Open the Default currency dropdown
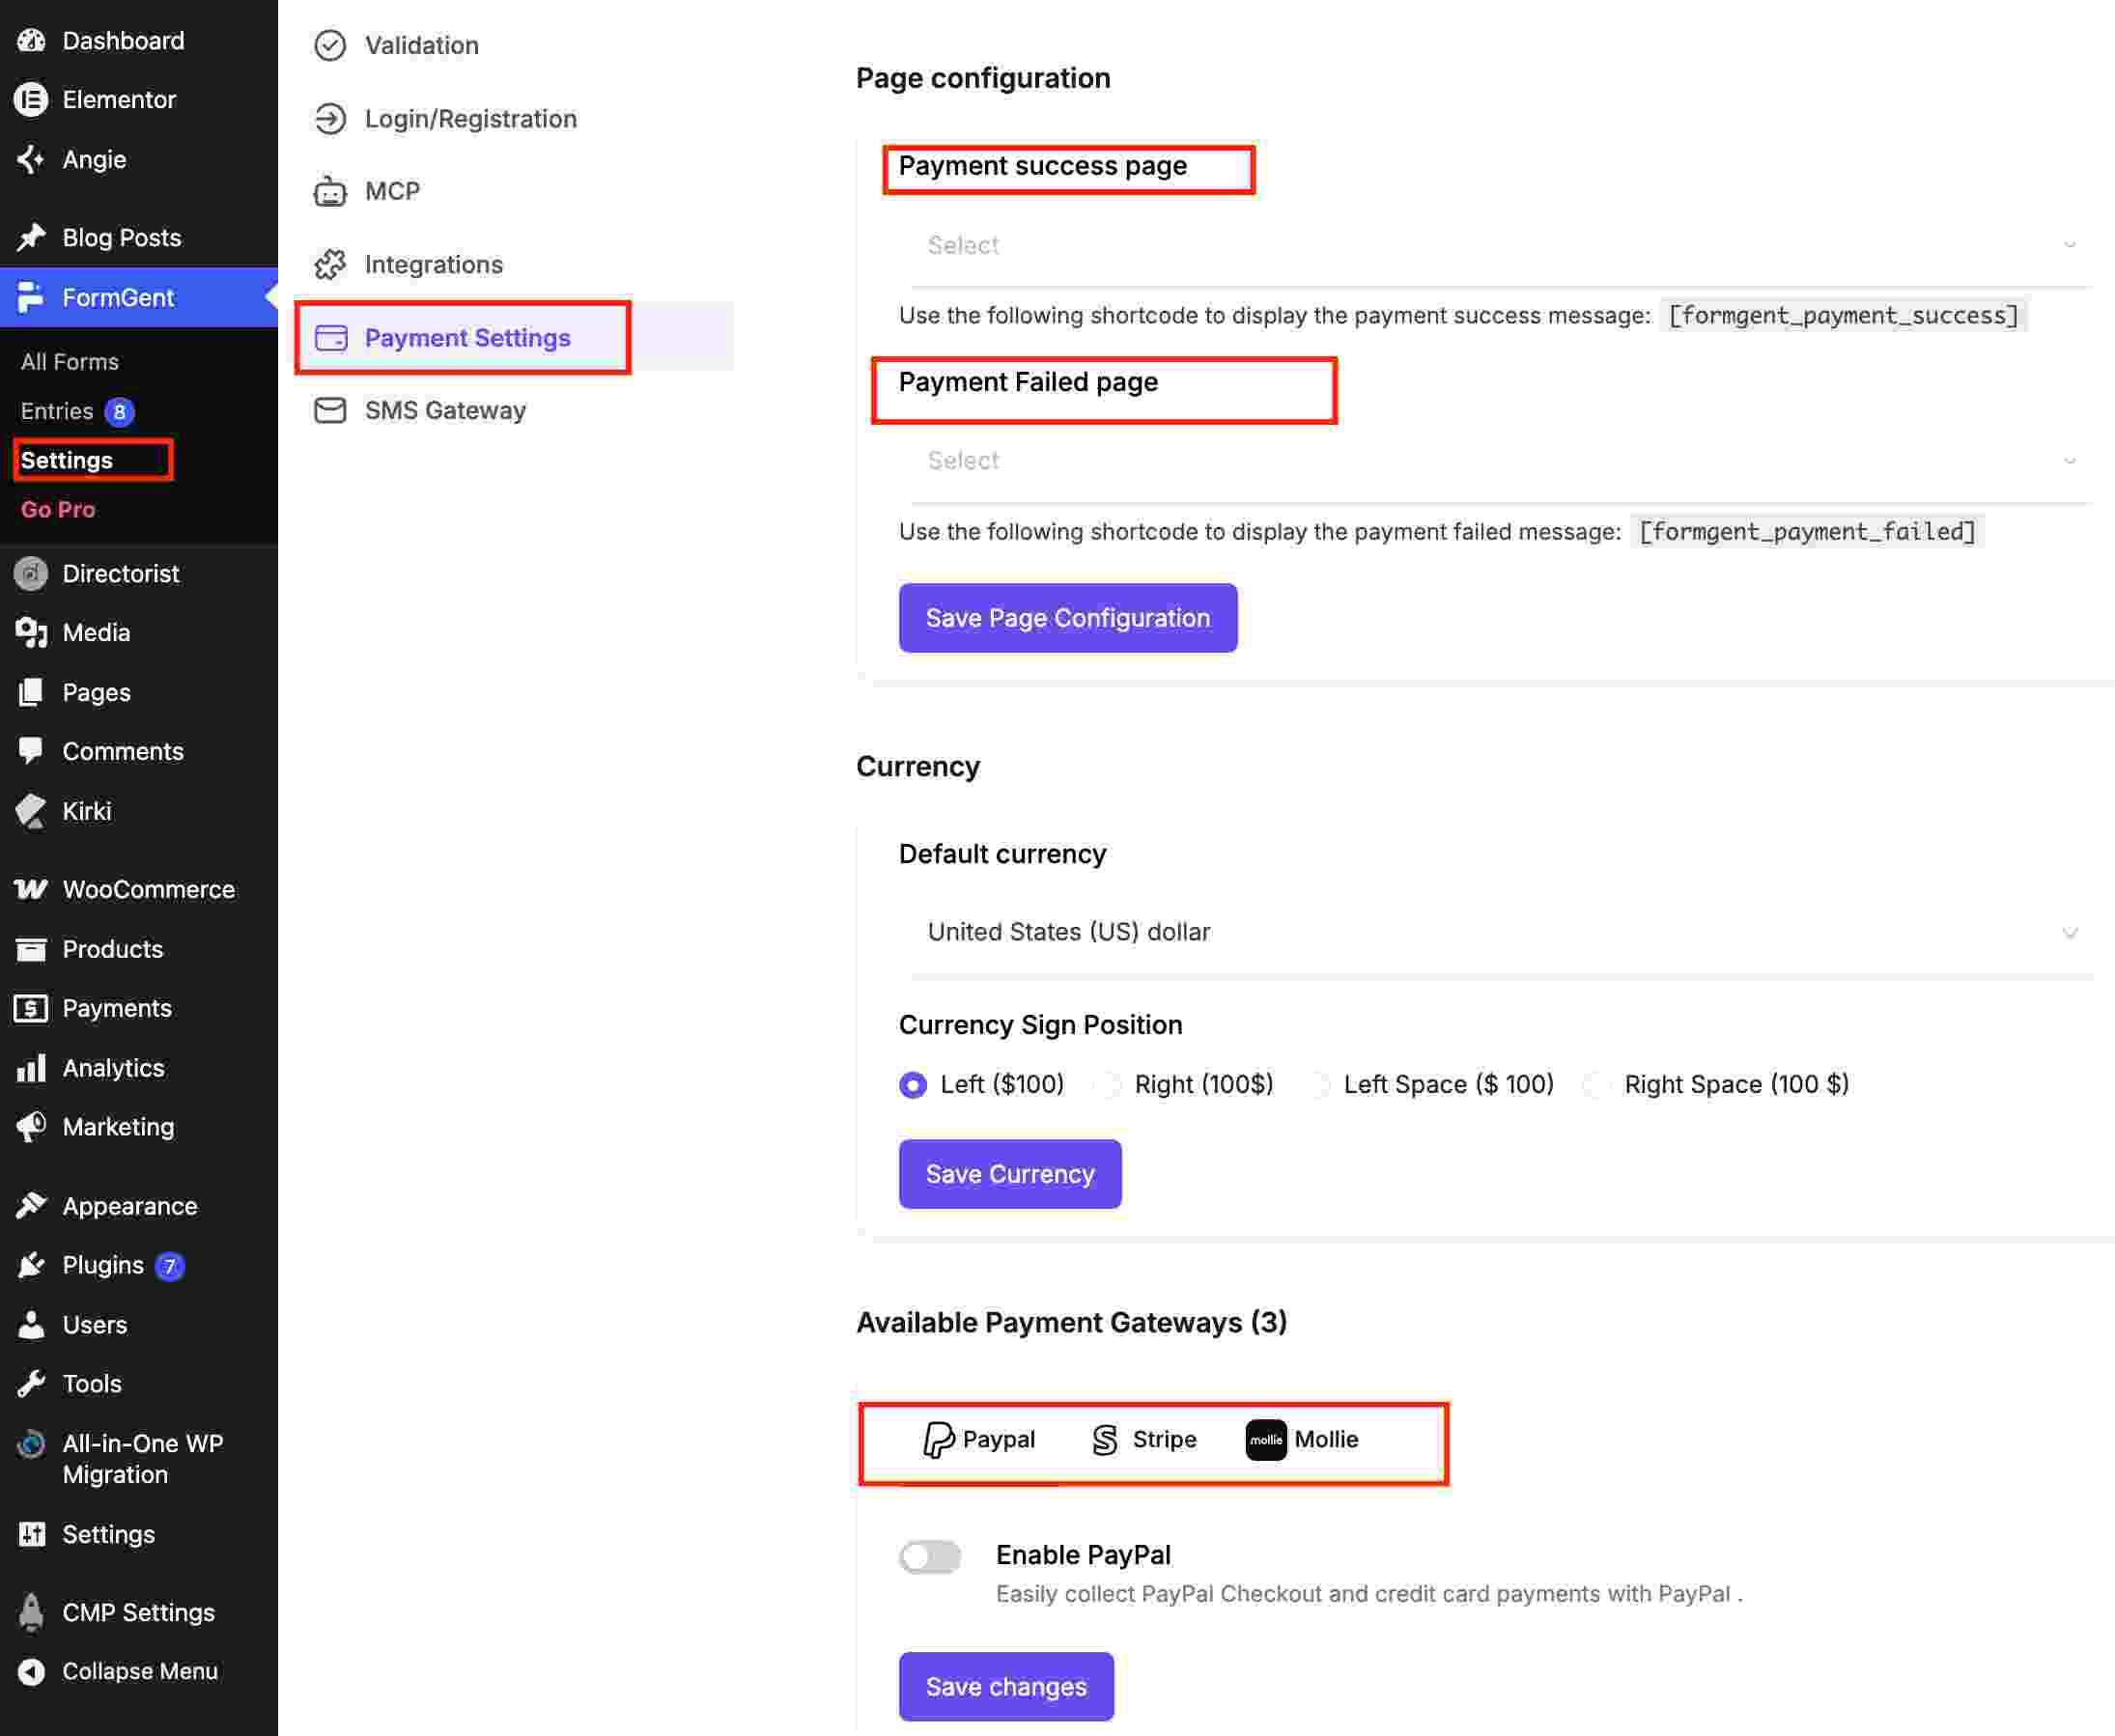The height and width of the screenshot is (1736, 2115). [x=1498, y=933]
